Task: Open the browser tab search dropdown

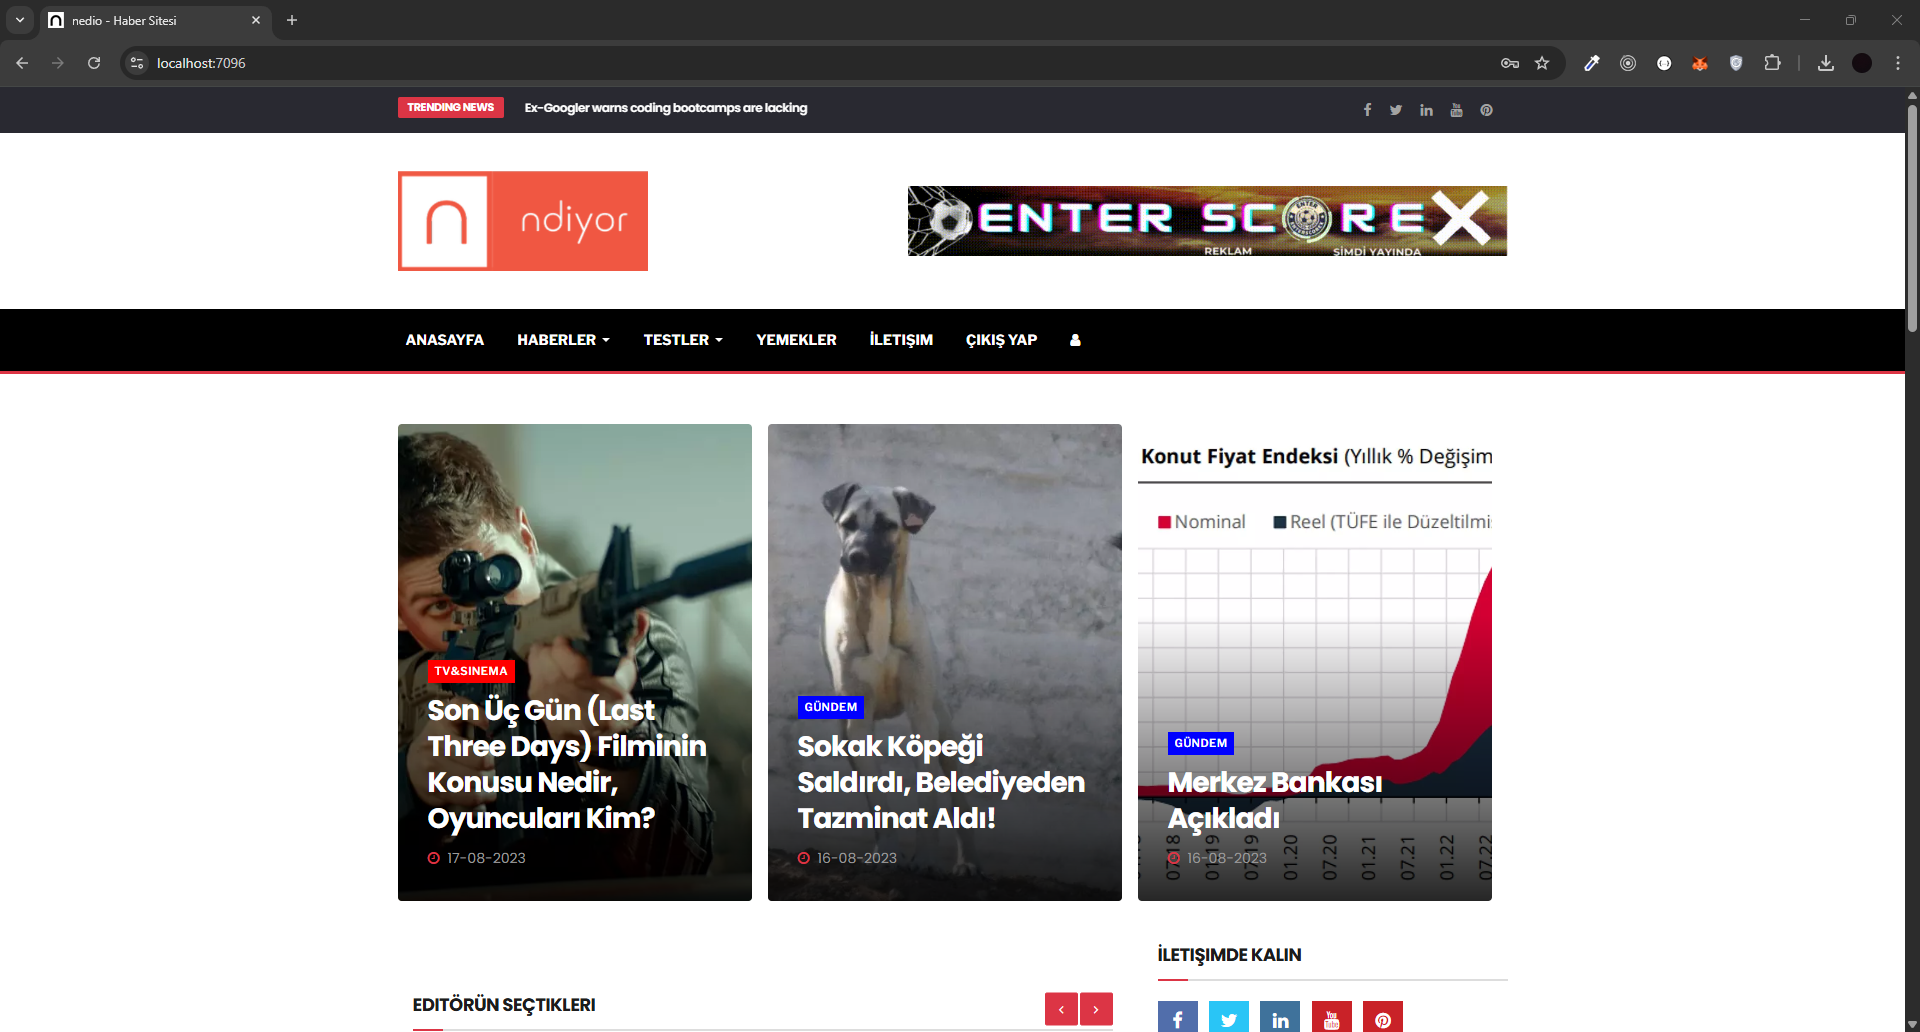Action: (20, 20)
